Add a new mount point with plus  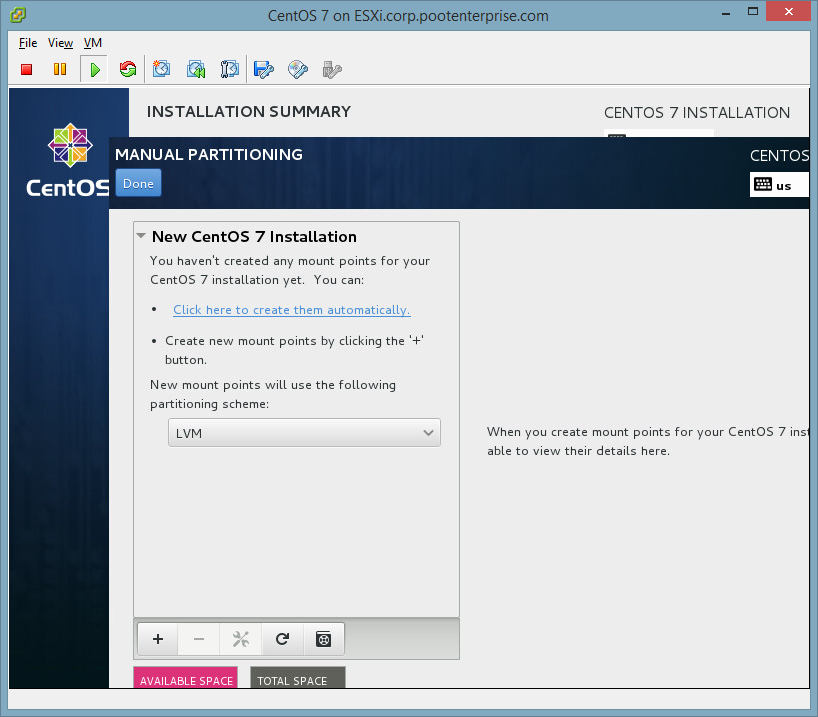[x=158, y=639]
